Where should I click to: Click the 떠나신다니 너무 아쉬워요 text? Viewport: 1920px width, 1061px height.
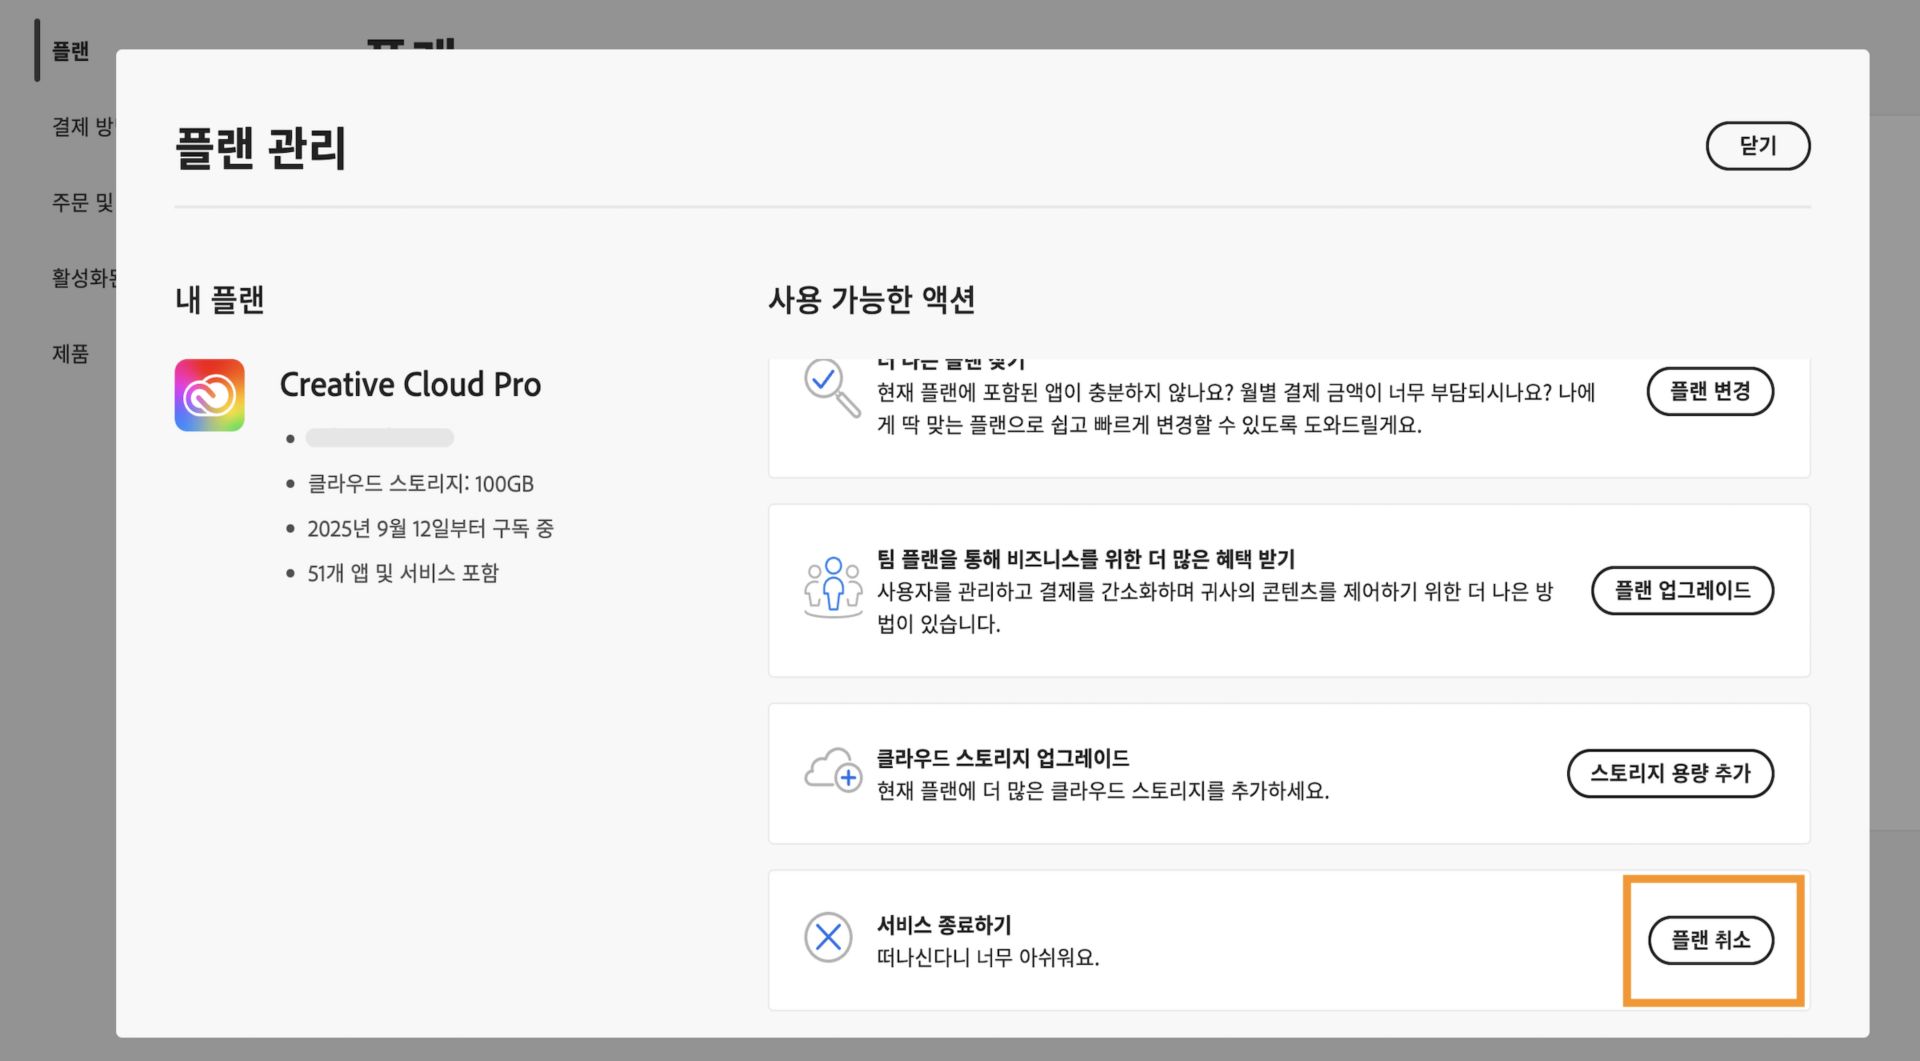988,957
